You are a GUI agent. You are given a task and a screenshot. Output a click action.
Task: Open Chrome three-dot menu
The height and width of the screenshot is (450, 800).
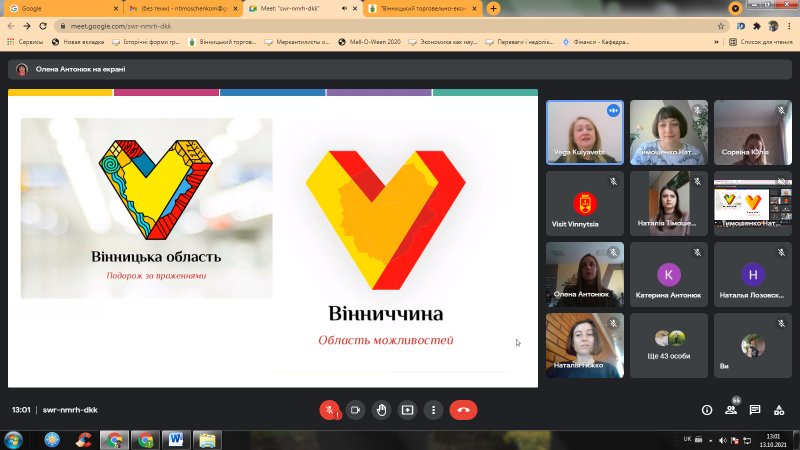pyautogui.click(x=789, y=26)
